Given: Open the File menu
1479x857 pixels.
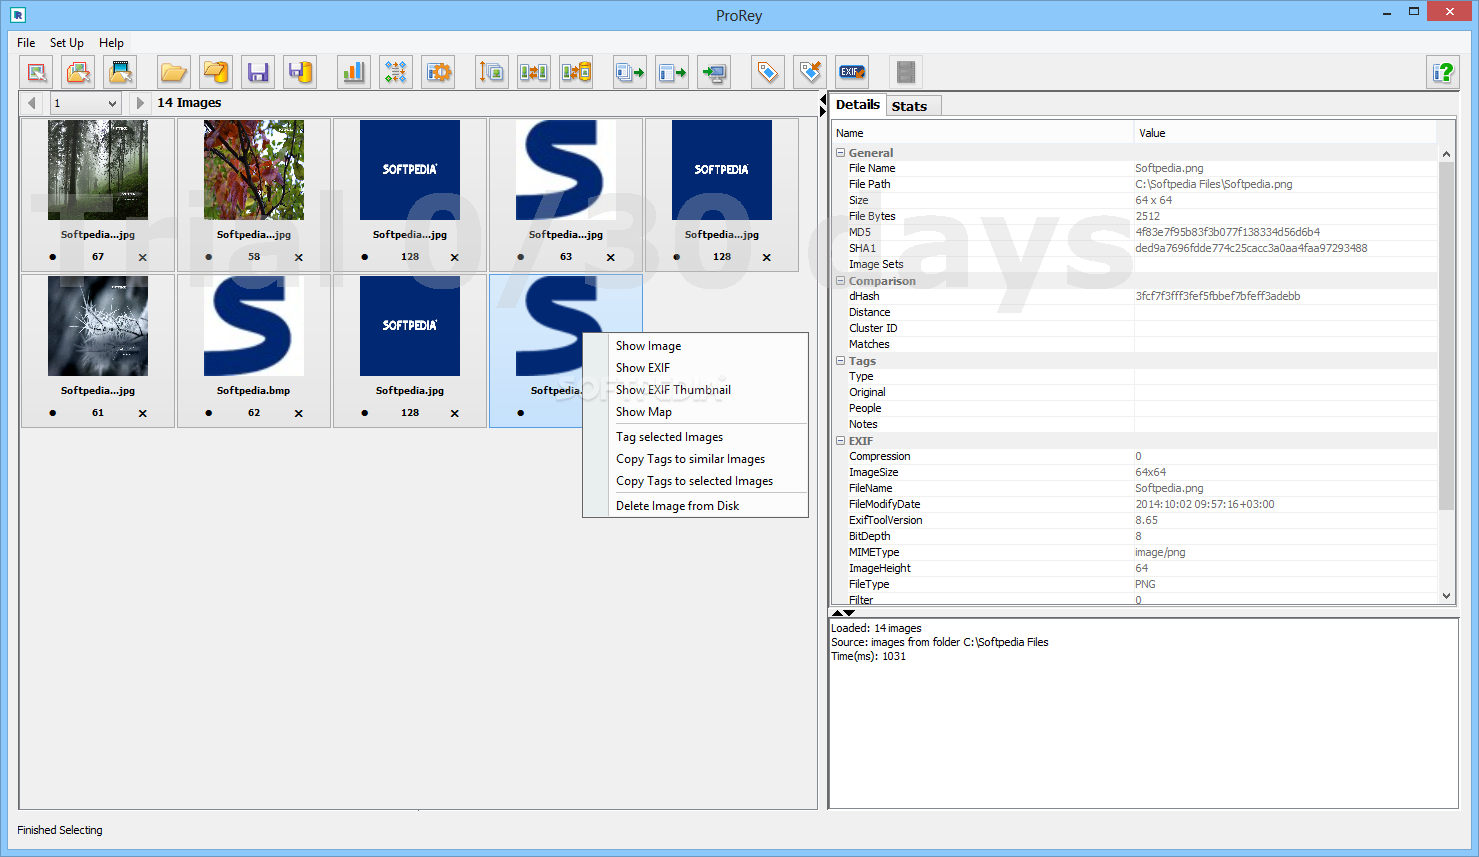Looking at the screenshot, I should click(x=26, y=43).
